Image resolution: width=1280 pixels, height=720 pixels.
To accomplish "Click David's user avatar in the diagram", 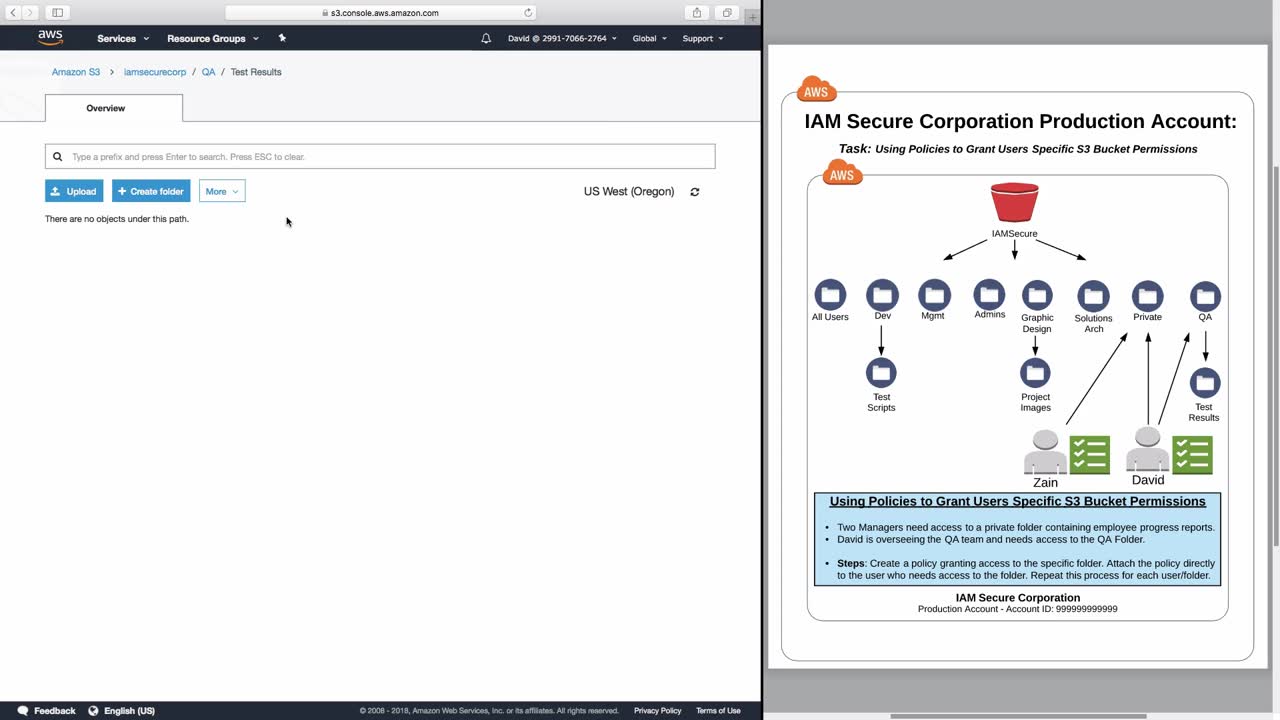I will 1147,449.
